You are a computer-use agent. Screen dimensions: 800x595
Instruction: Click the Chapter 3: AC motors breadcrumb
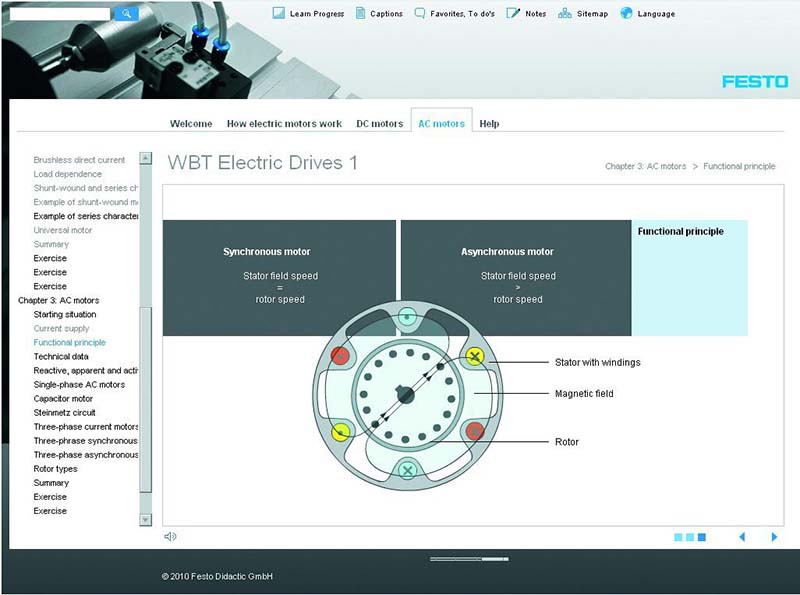click(x=645, y=166)
